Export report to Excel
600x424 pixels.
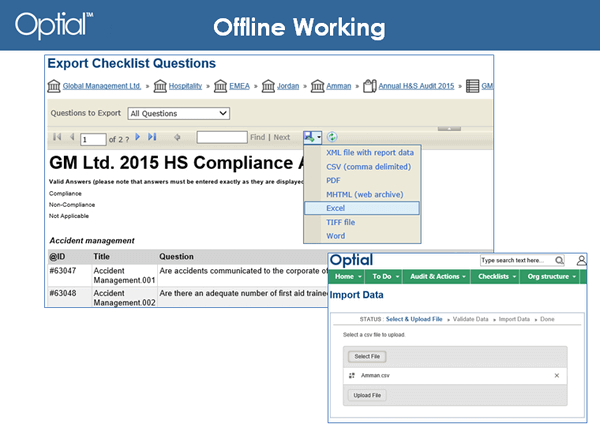click(362, 208)
